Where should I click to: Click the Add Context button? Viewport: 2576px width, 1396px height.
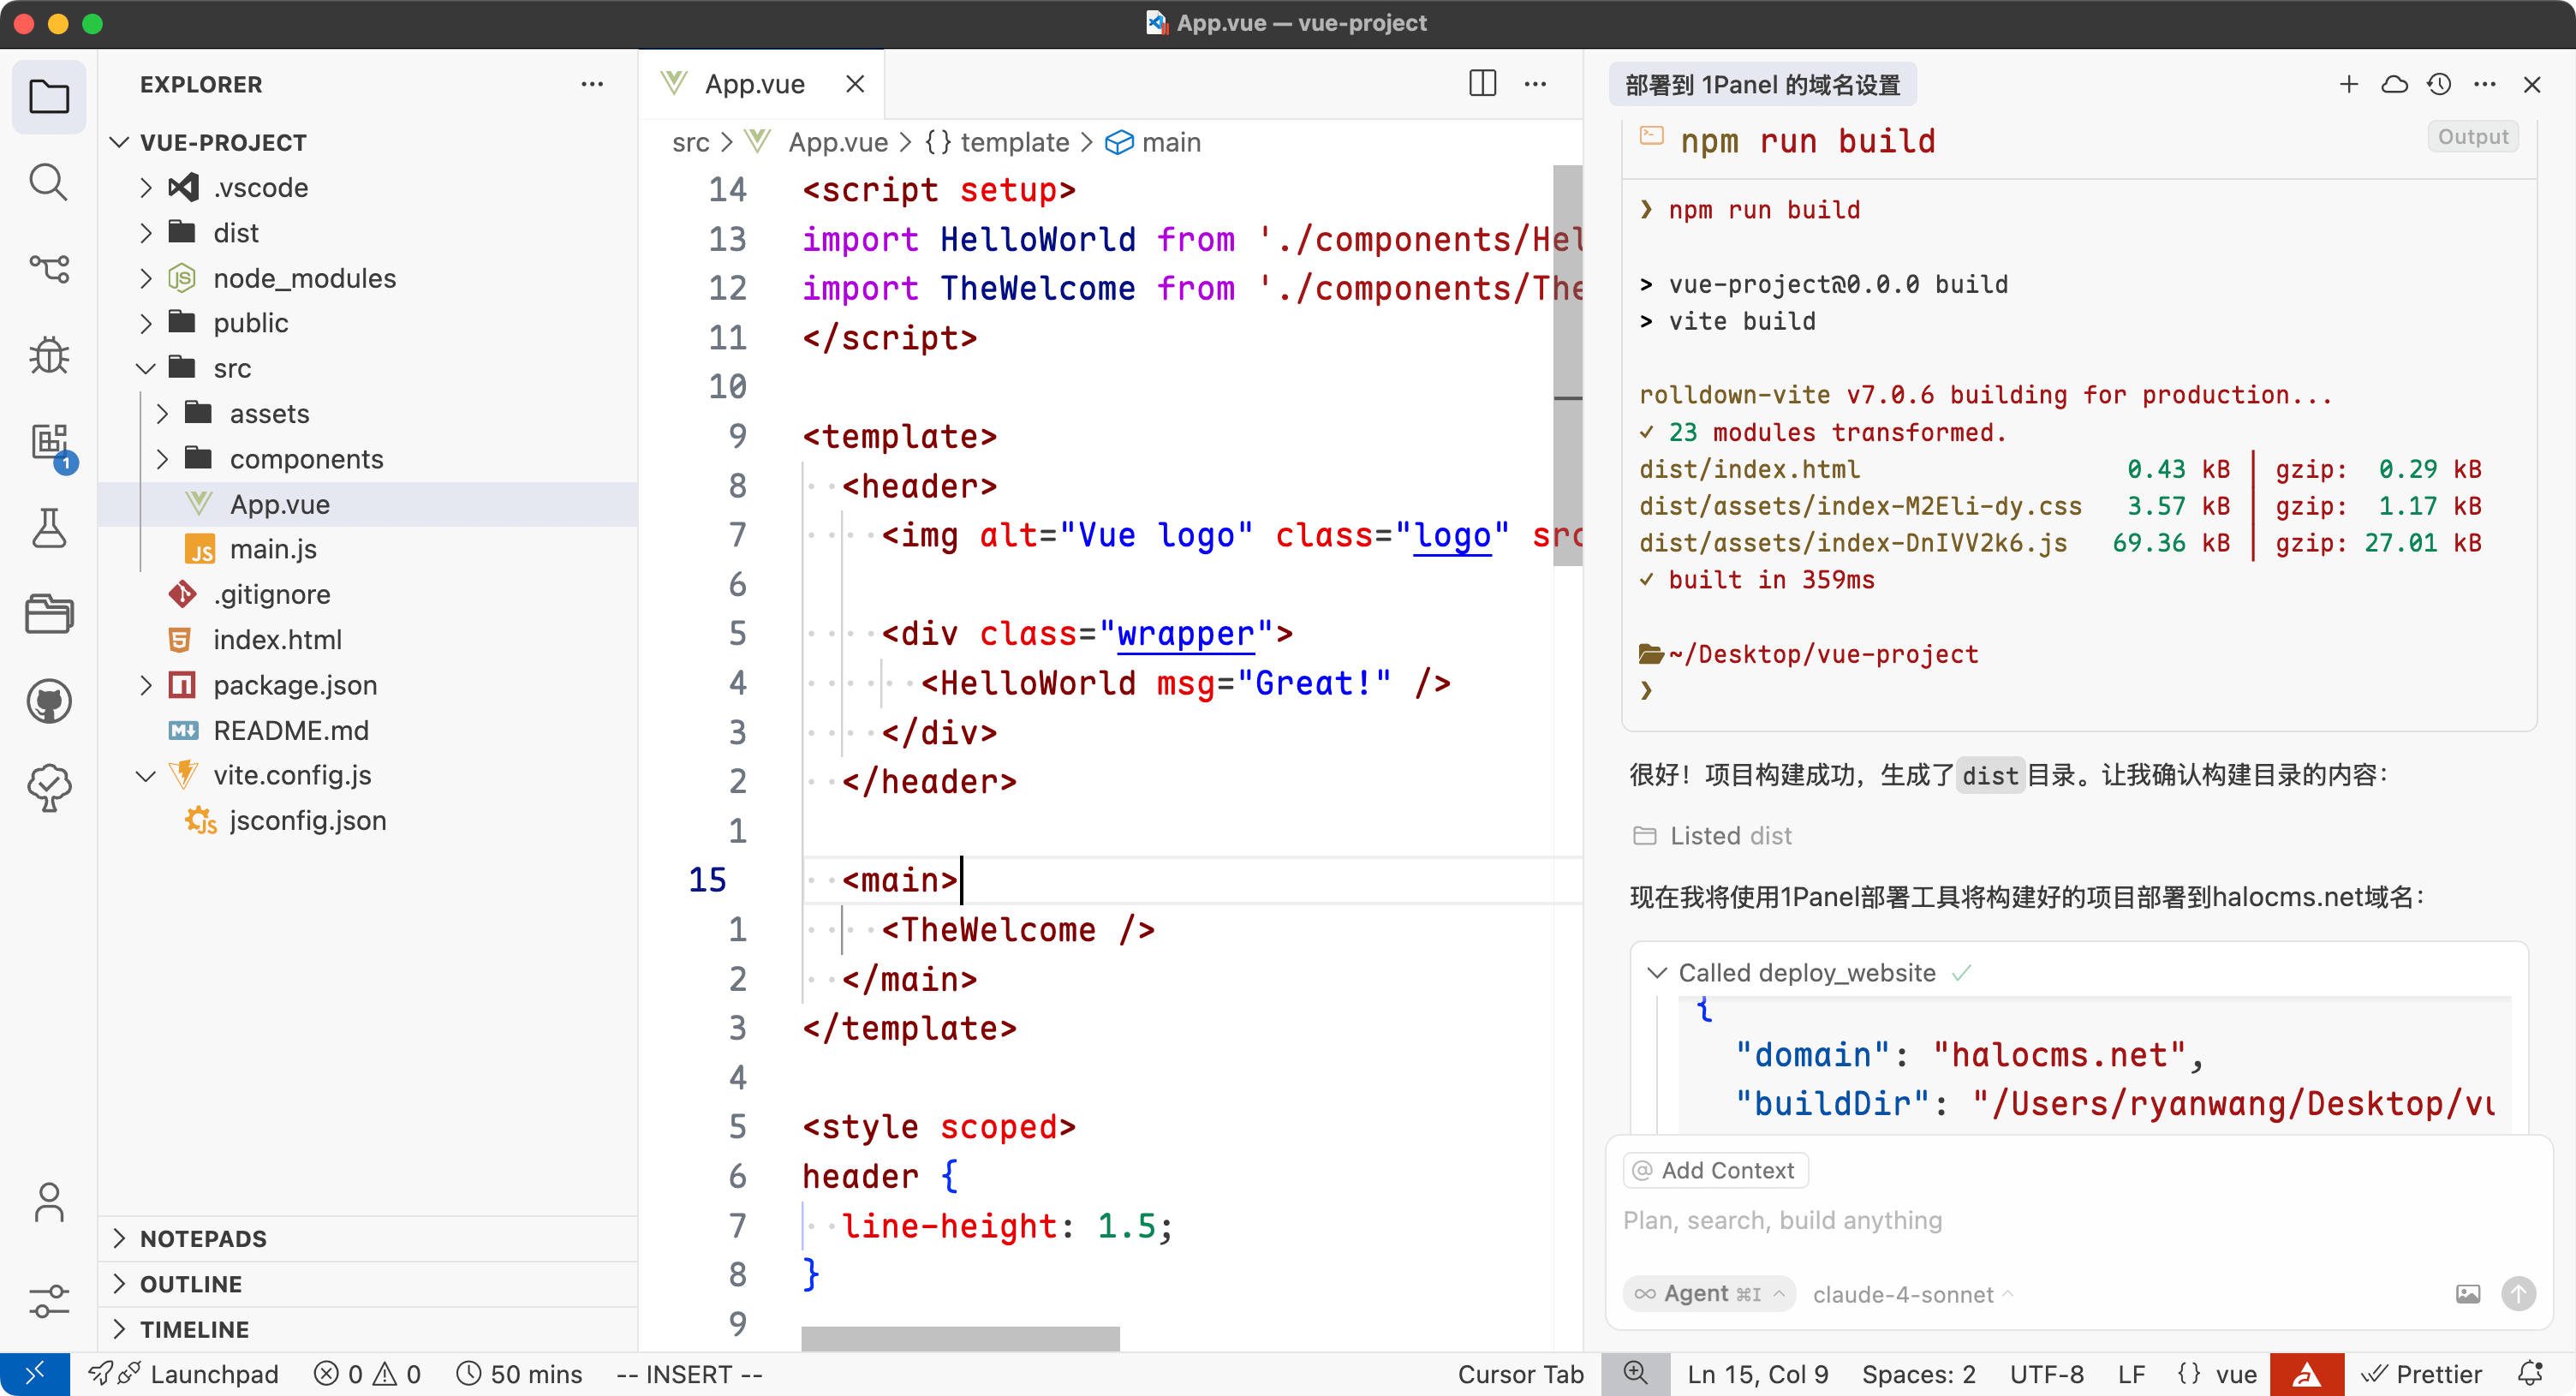point(1715,1170)
